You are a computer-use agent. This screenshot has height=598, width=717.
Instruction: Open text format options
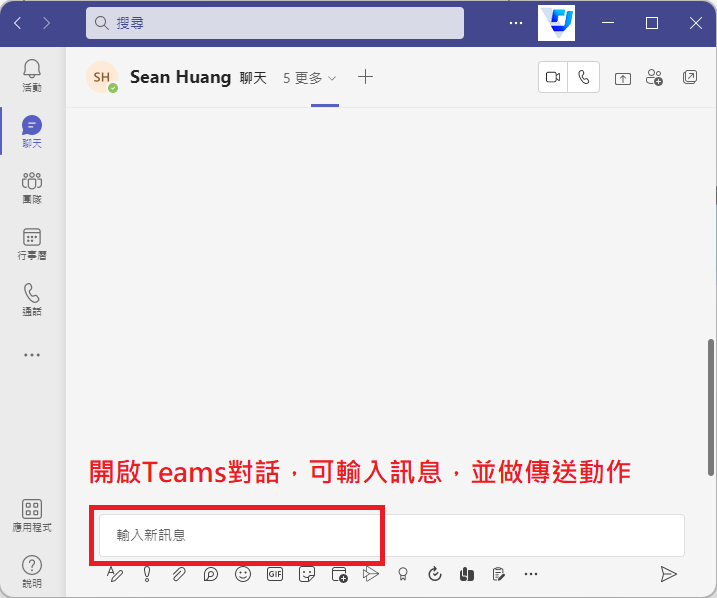coord(115,574)
